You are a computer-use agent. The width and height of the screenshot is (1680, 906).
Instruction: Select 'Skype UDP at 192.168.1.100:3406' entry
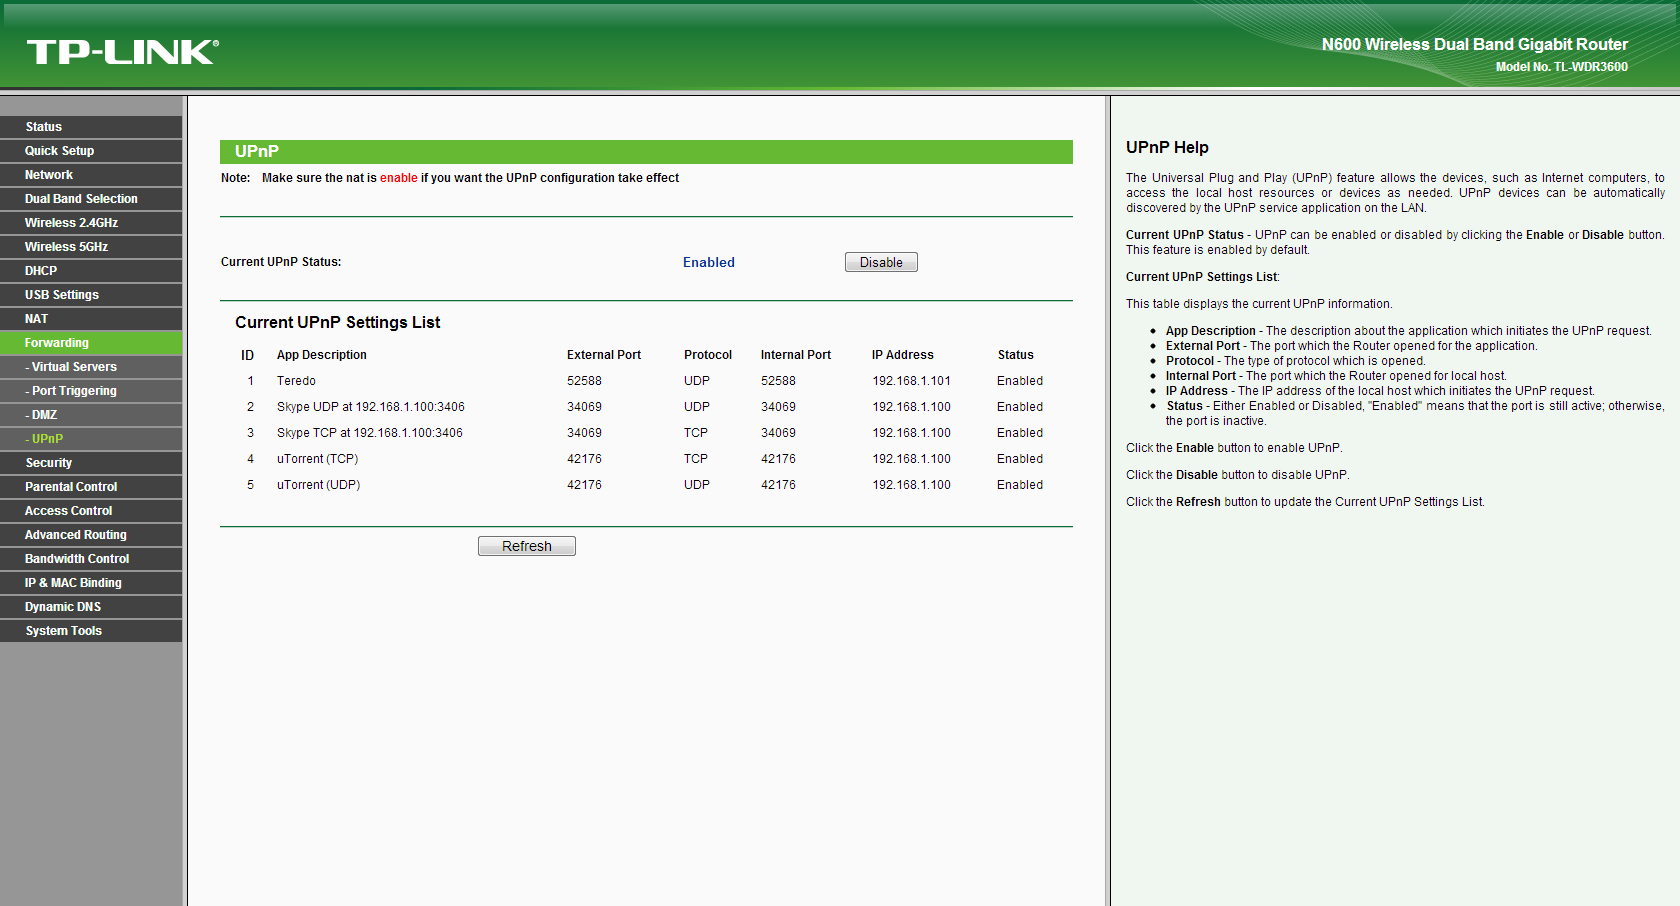click(x=371, y=407)
